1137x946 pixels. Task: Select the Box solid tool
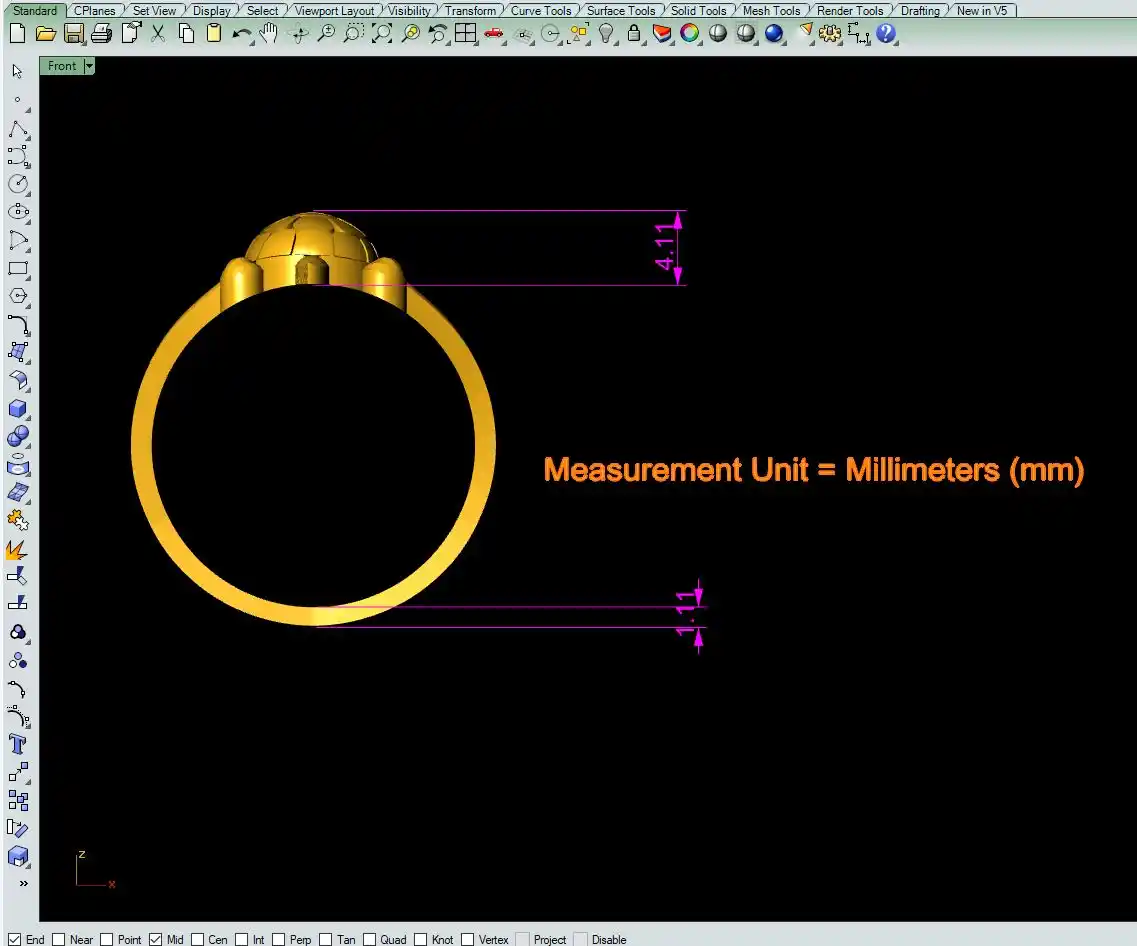point(18,408)
